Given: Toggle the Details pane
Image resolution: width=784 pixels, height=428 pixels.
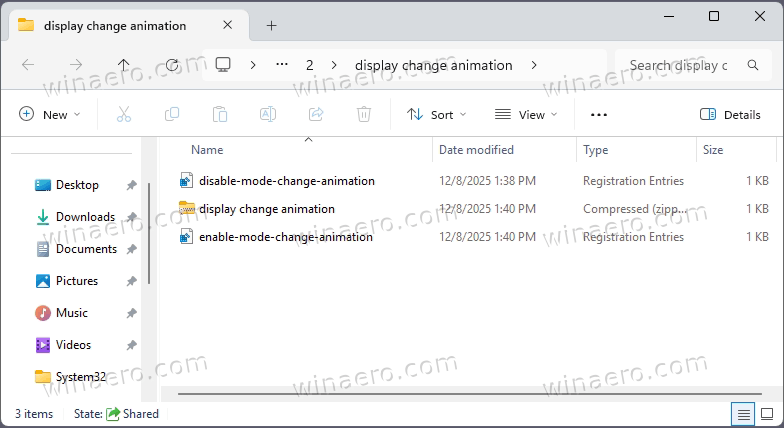Looking at the screenshot, I should tap(730, 114).
